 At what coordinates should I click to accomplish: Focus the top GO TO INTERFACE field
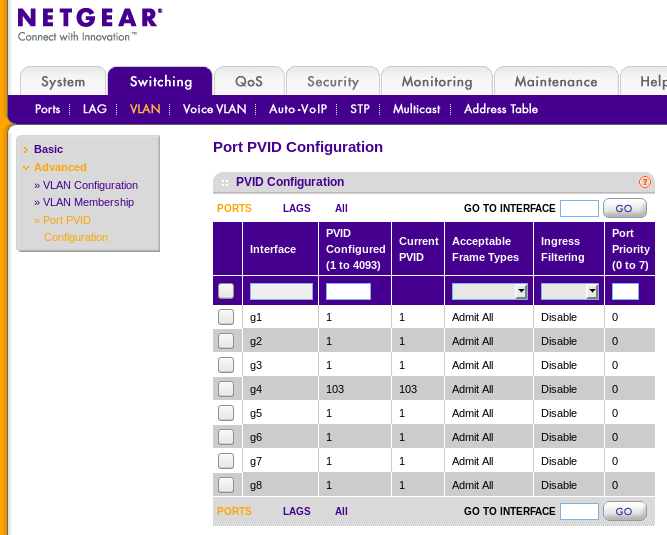(579, 208)
